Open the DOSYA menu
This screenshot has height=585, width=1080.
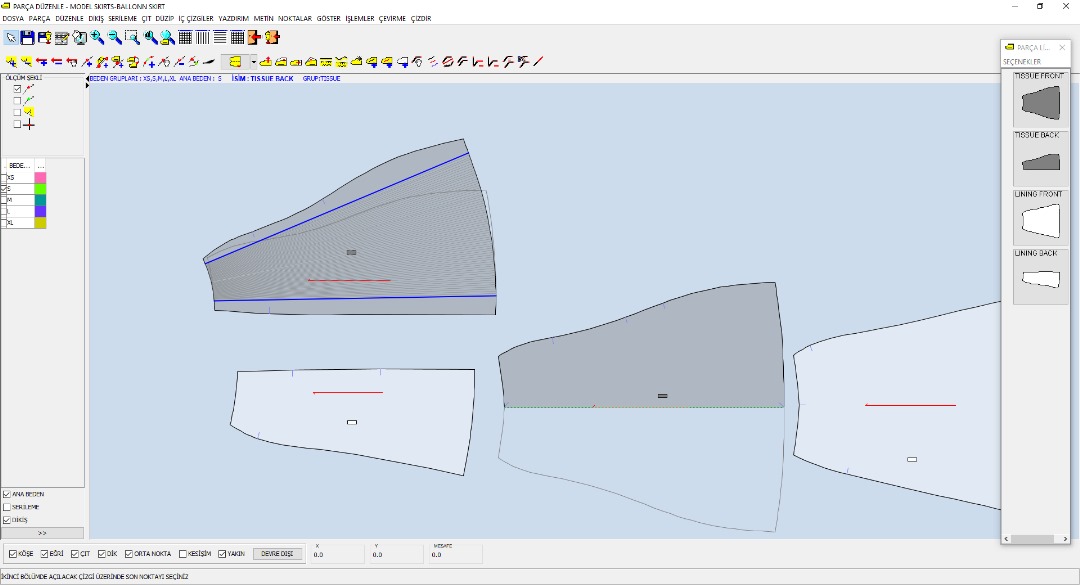click(13, 18)
